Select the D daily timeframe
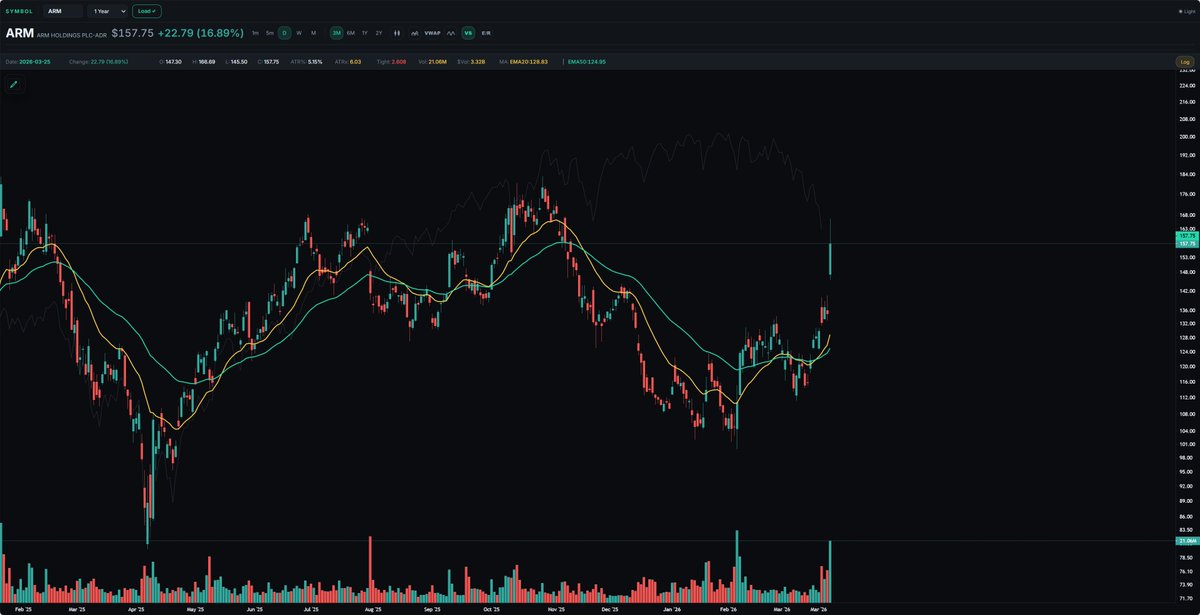This screenshot has width=1200, height=615. [x=284, y=33]
